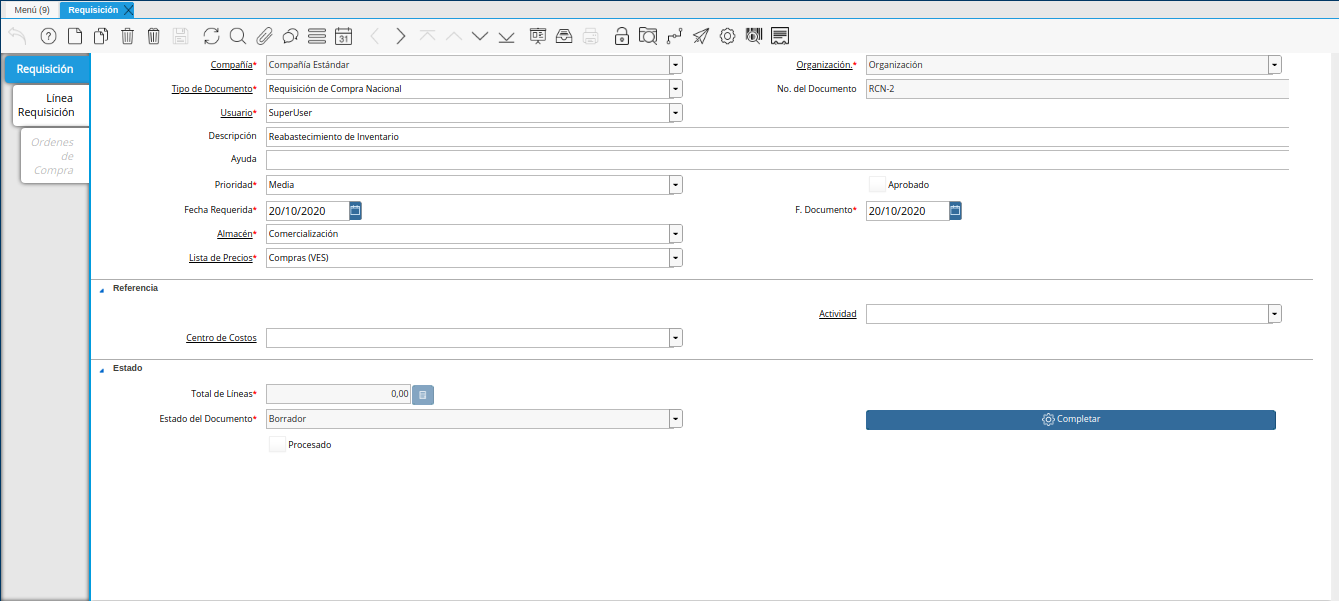Toggle the Procesado checkbox
1339x601 pixels.
coord(277,444)
